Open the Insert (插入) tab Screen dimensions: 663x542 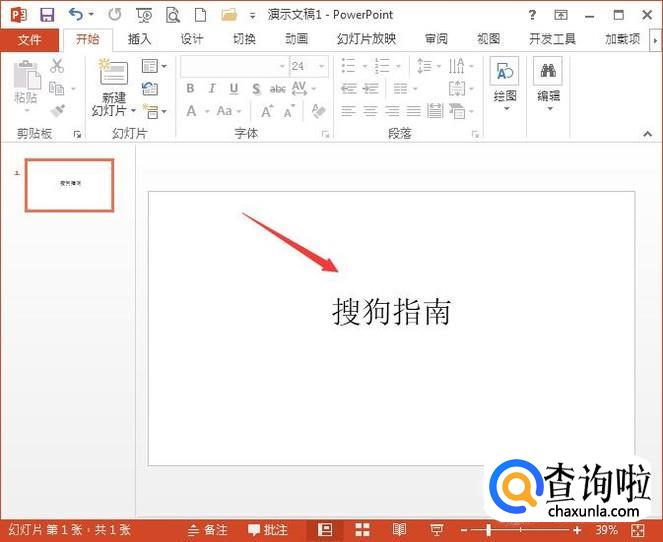point(140,39)
